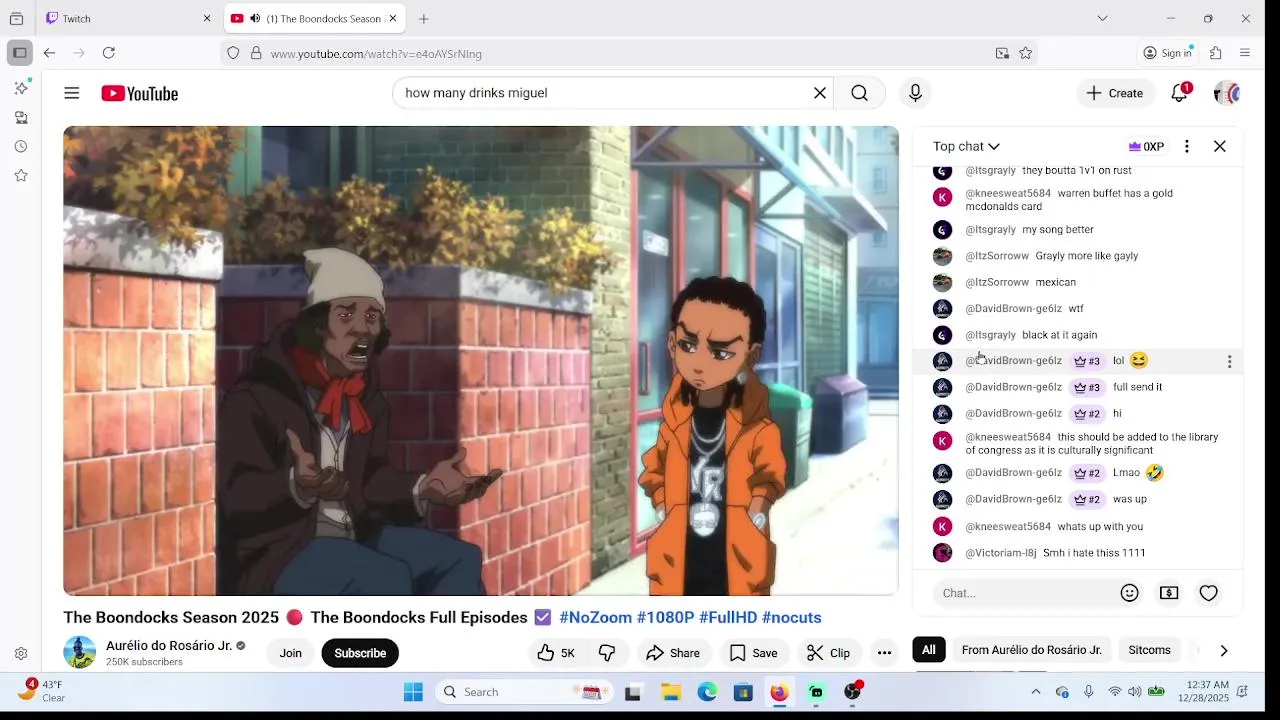
Task: Open Super Chat dollar icon
Action: [x=1169, y=593]
